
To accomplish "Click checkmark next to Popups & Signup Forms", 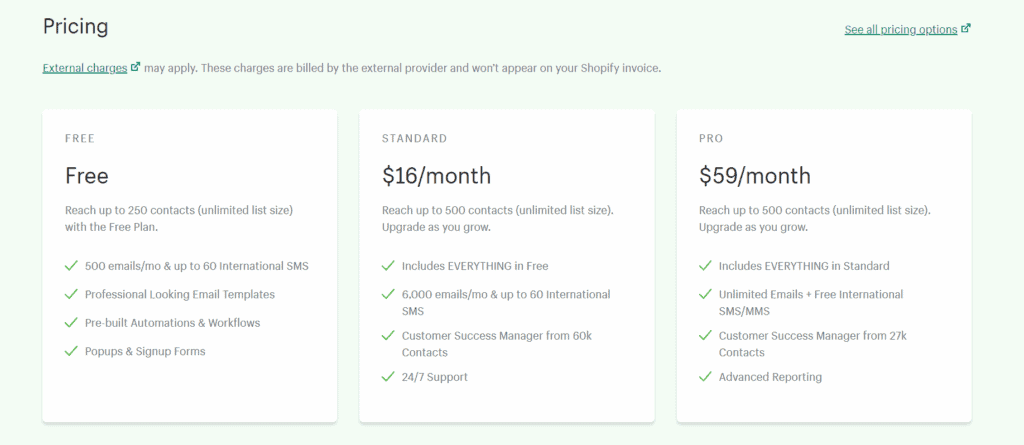I will click(71, 351).
